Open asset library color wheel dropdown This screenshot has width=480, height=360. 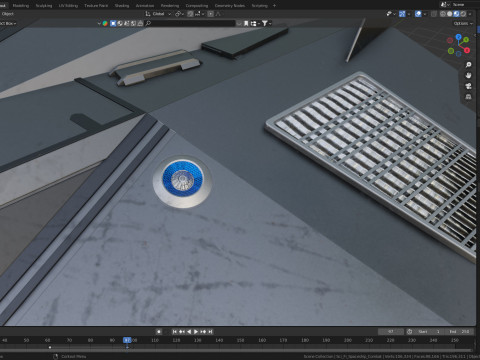103,23
